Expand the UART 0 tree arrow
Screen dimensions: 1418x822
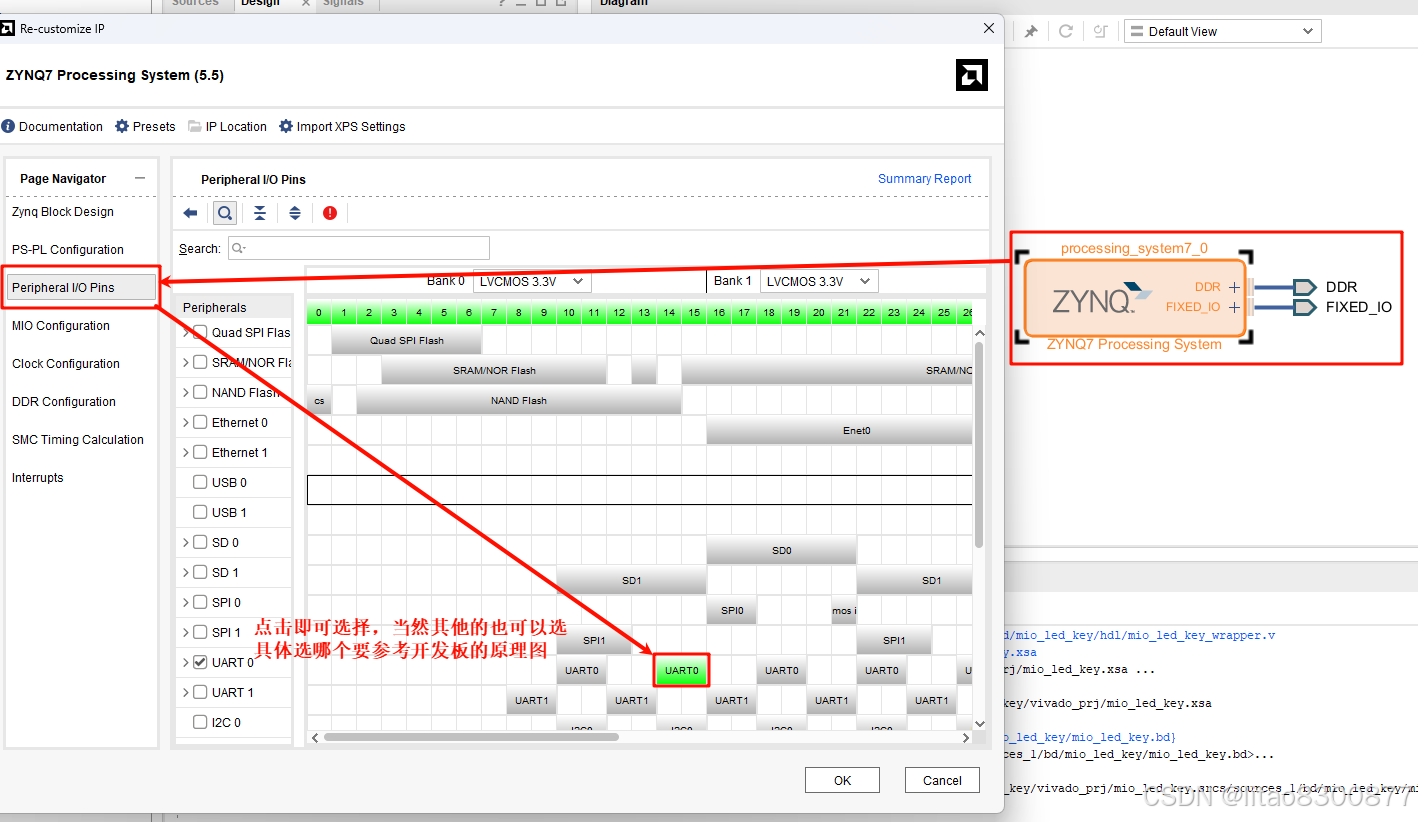click(x=186, y=662)
